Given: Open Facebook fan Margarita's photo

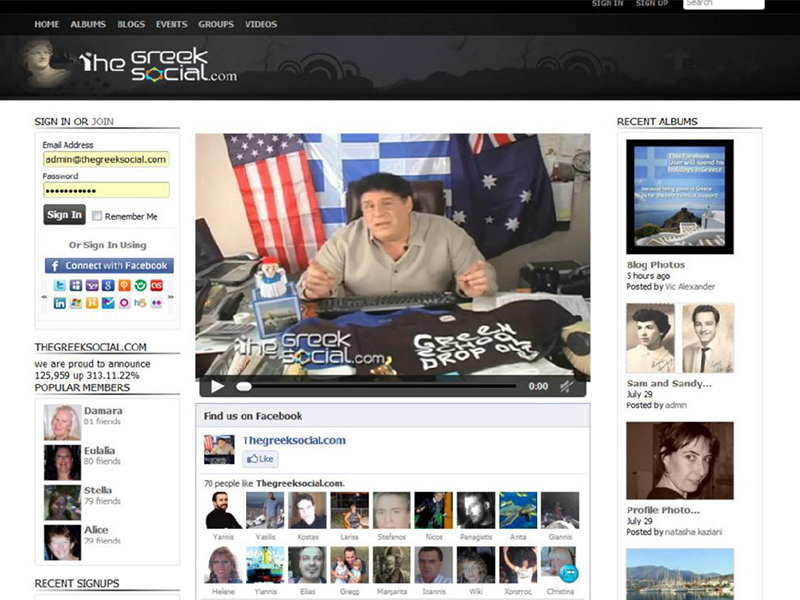Looking at the screenshot, I should coord(392,565).
